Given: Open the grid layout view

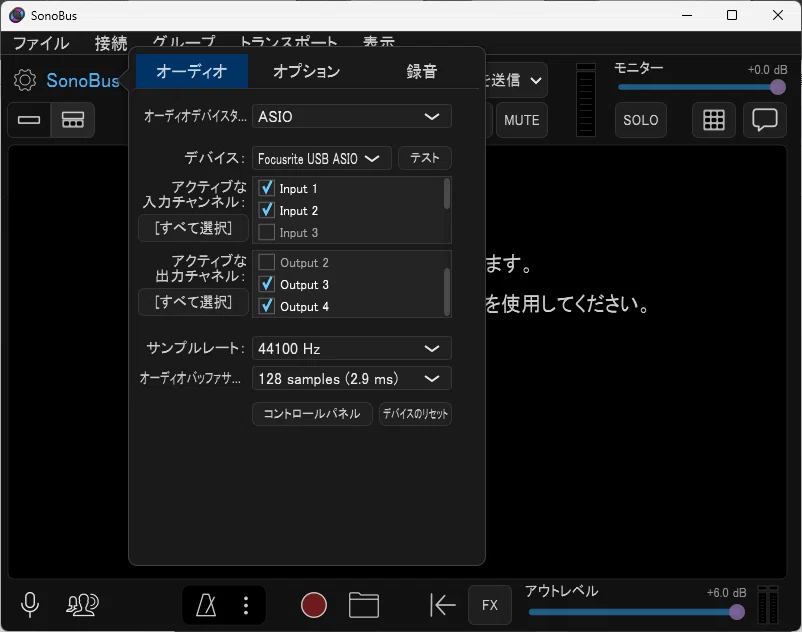Looking at the screenshot, I should click(x=714, y=120).
